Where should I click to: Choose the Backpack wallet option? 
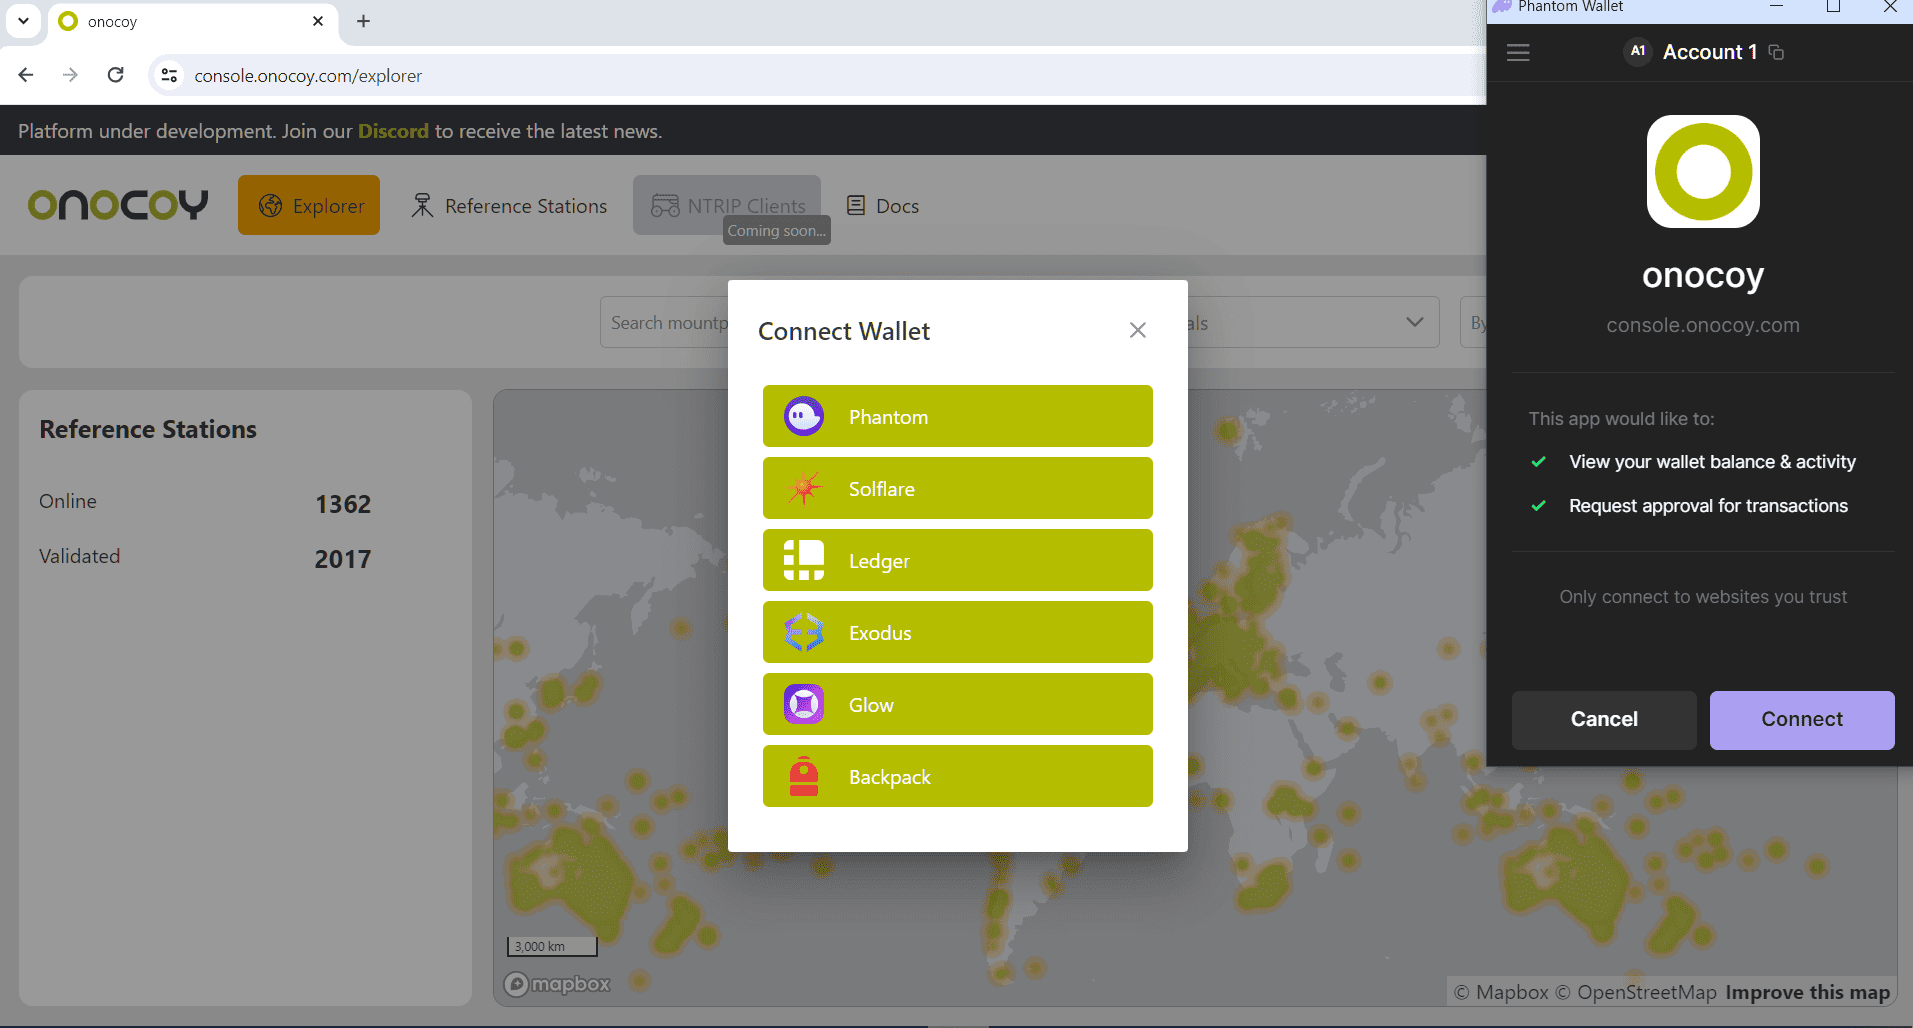pyautogui.click(x=957, y=776)
